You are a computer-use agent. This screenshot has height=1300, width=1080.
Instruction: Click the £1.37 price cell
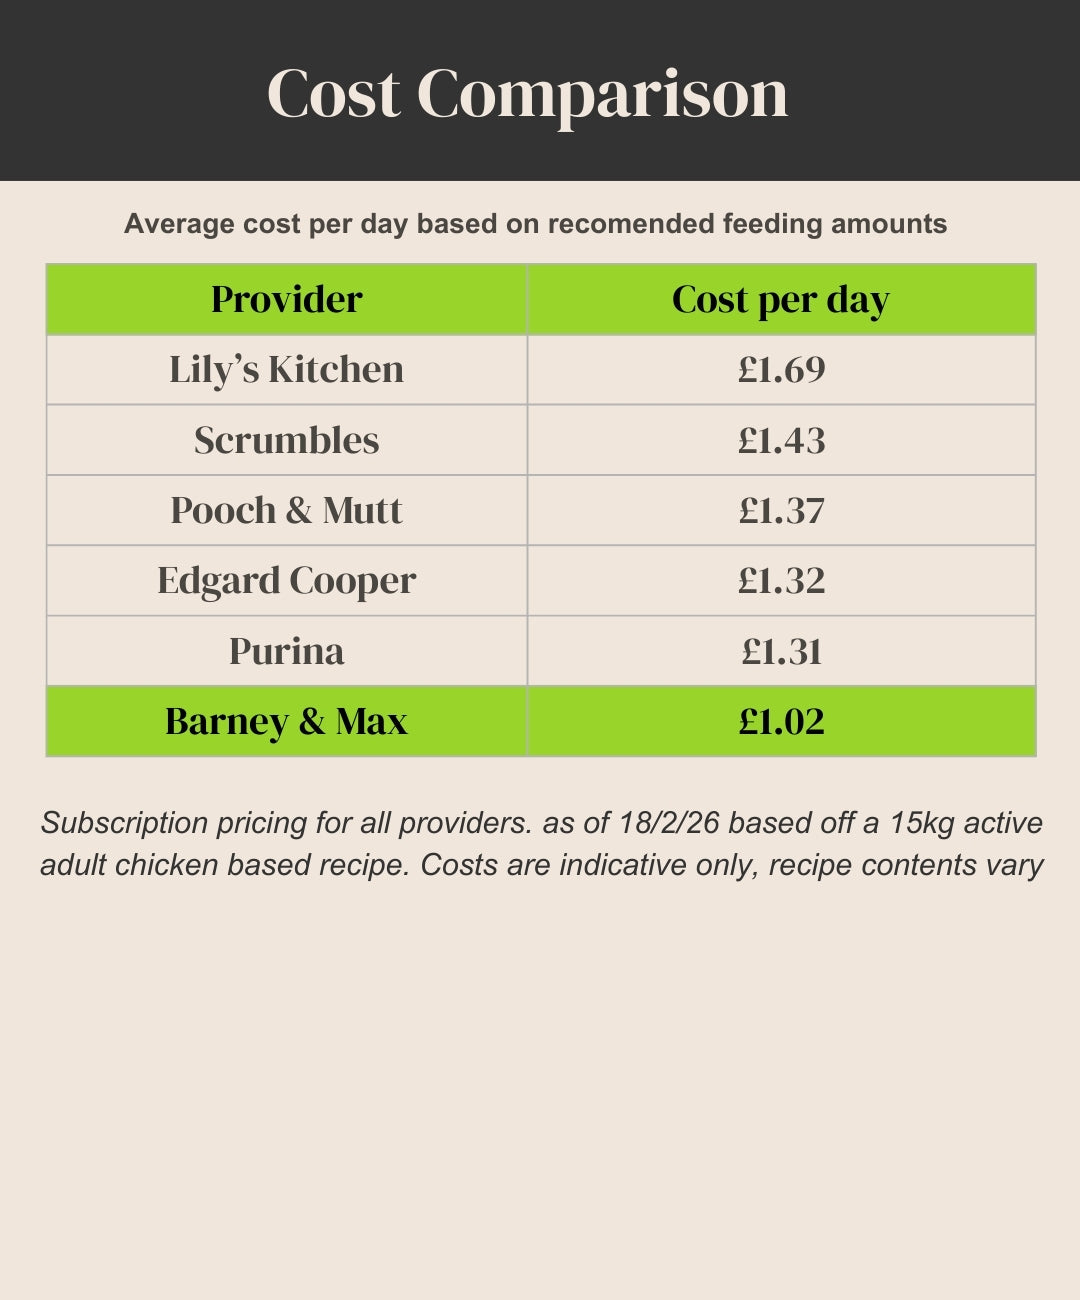[781, 510]
